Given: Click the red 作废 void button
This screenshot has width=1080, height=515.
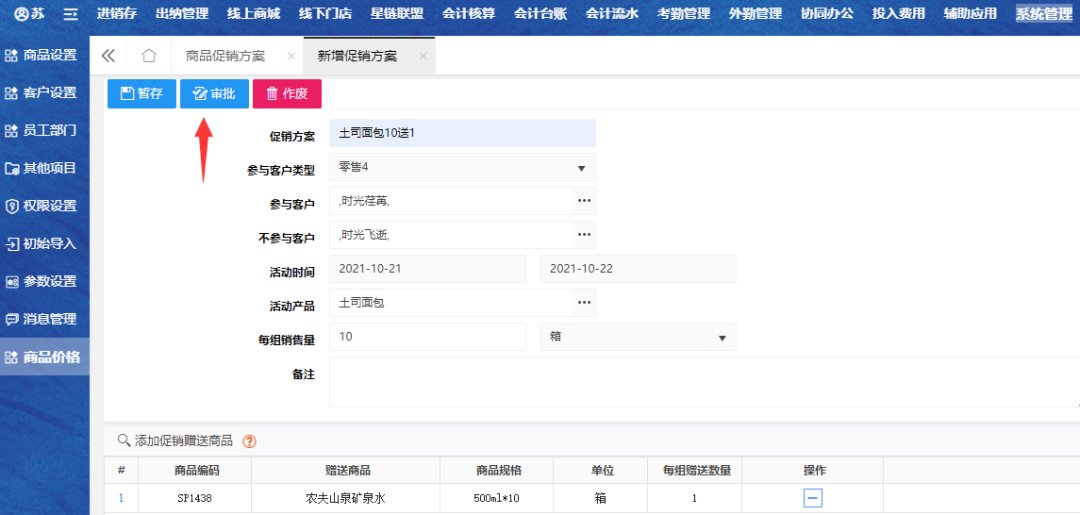Looking at the screenshot, I should (287, 94).
